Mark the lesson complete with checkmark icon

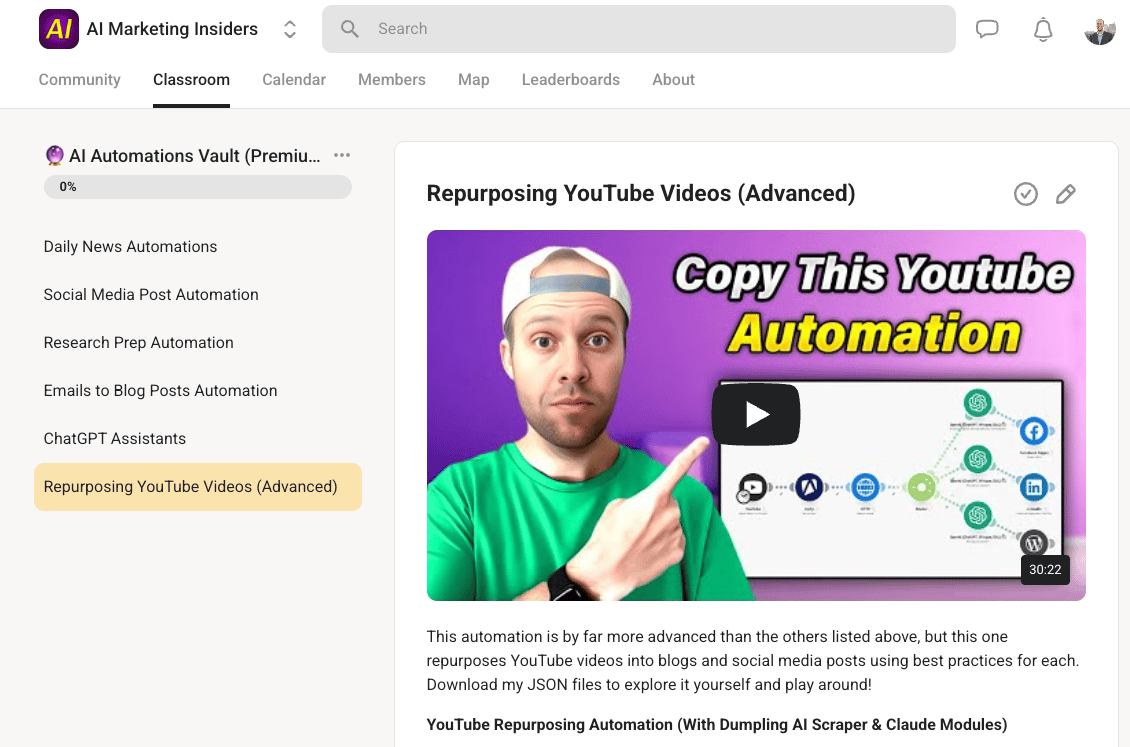[x=1026, y=194]
